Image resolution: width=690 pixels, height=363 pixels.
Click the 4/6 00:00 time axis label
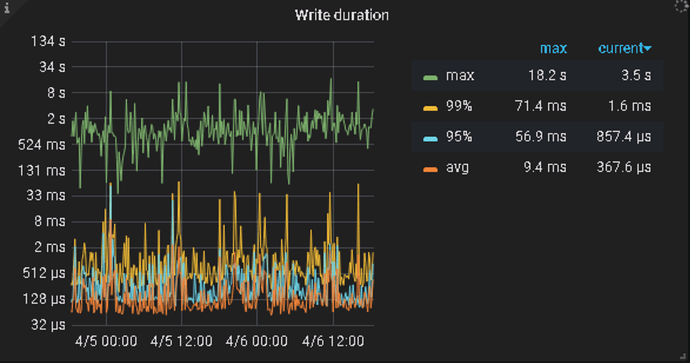257,341
